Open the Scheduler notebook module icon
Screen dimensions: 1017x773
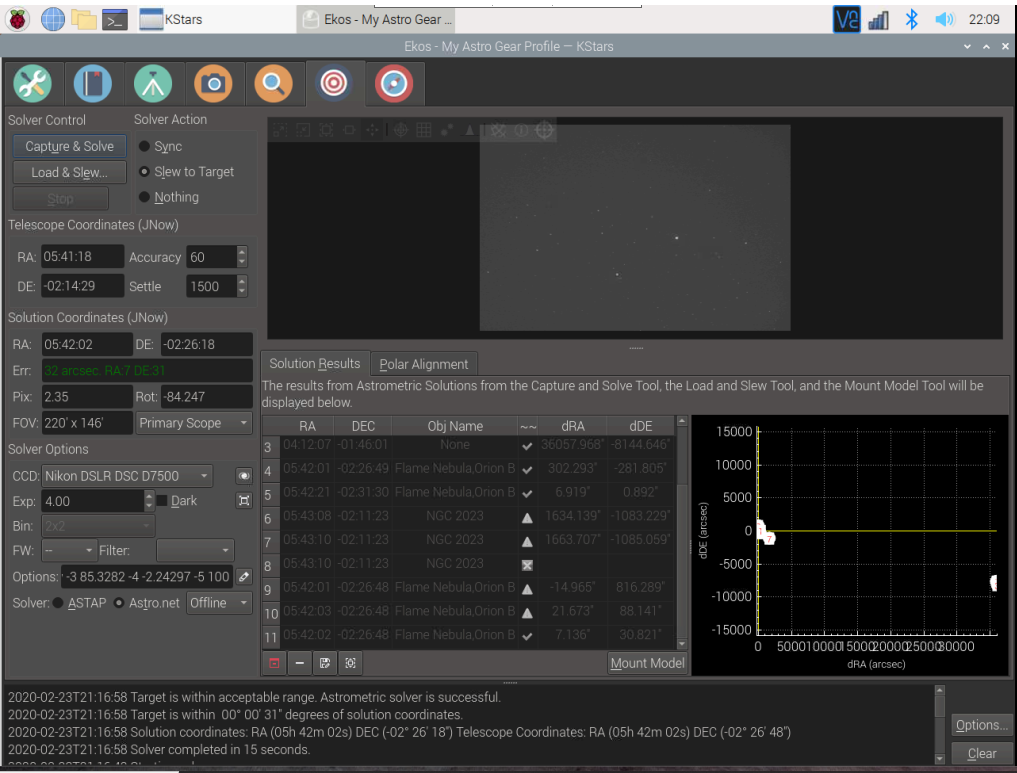(93, 83)
